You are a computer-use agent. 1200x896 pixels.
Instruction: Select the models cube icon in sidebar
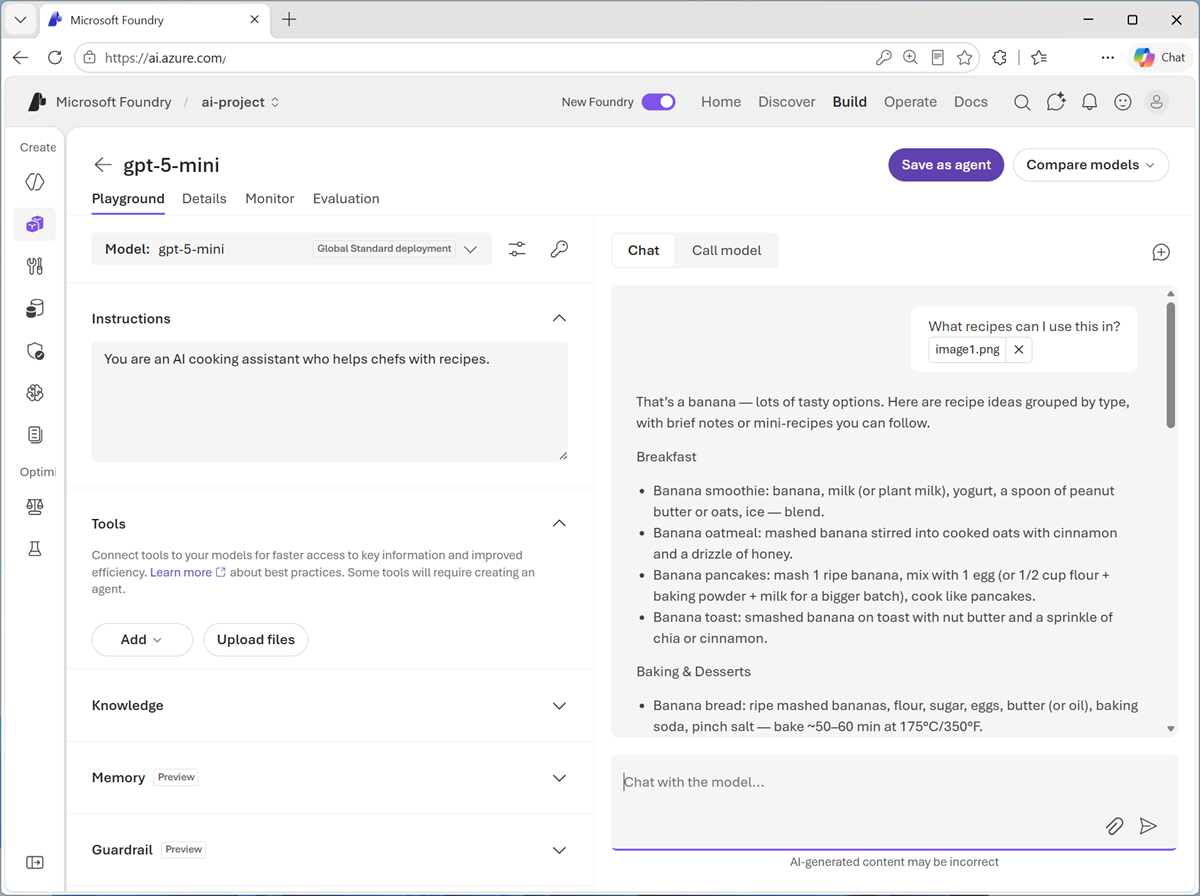[x=35, y=224]
